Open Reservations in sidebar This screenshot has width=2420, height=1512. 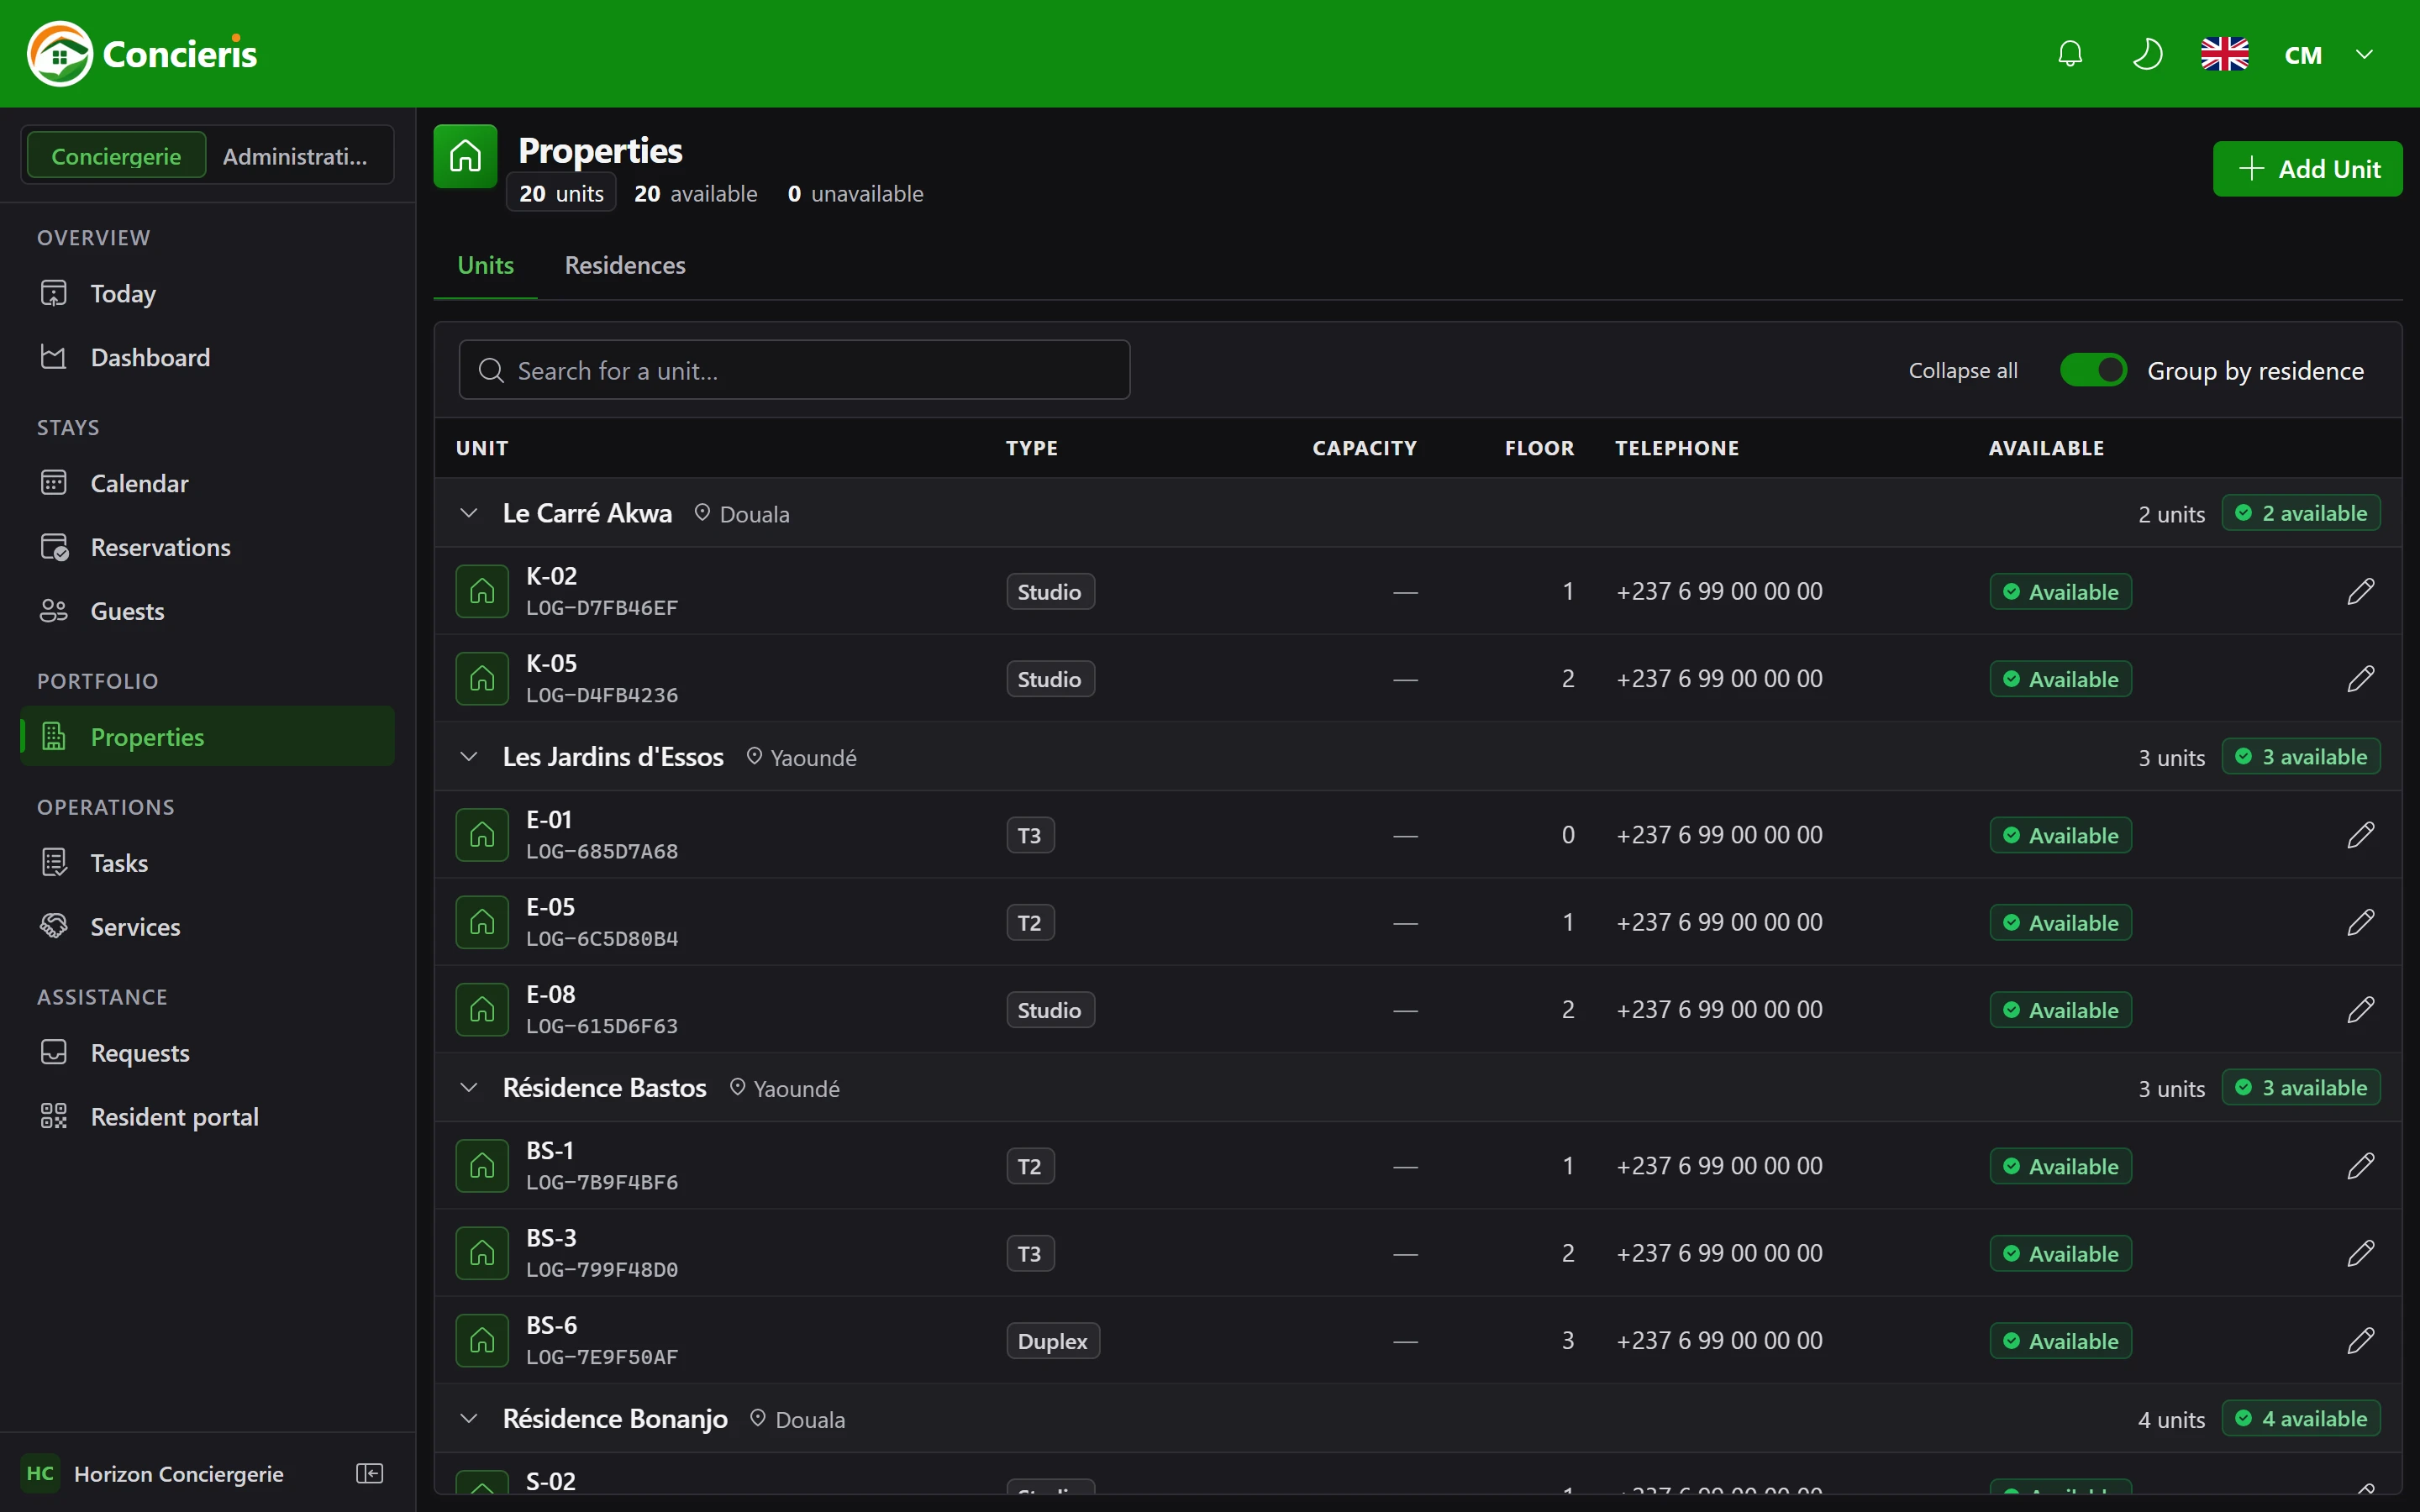[x=207, y=548]
